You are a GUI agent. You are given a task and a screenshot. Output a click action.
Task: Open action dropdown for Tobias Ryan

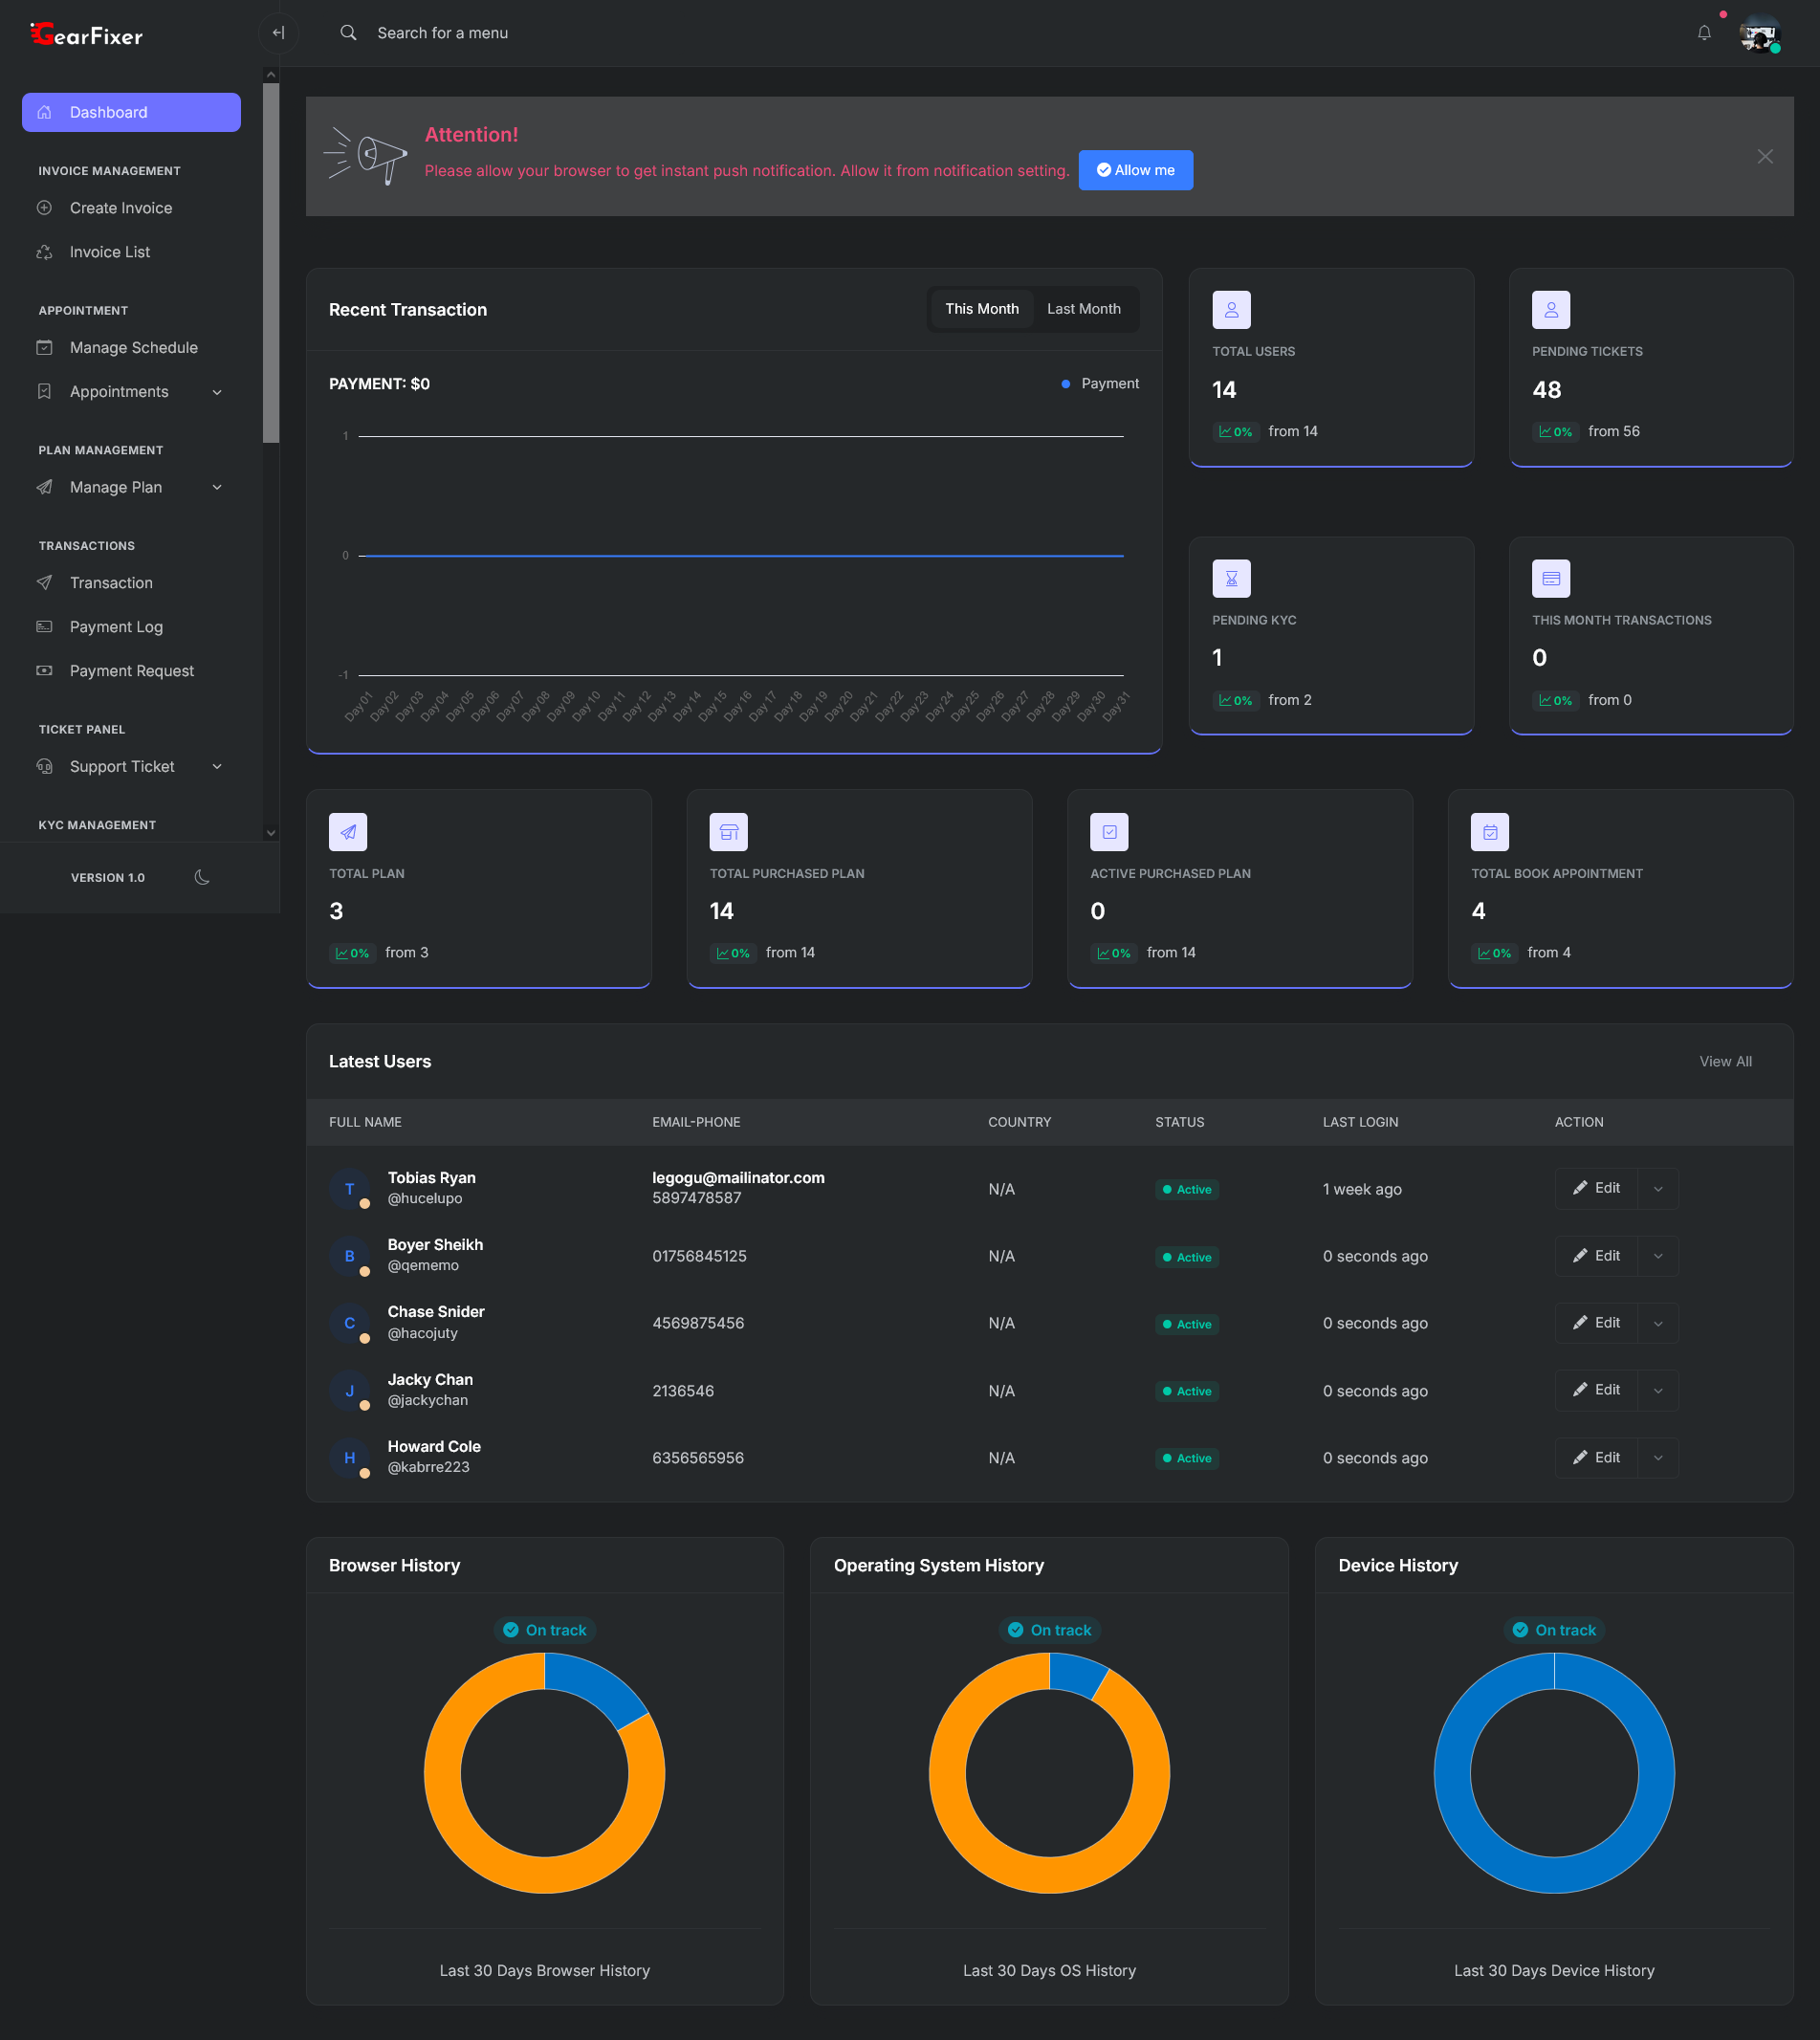[x=1658, y=1189]
